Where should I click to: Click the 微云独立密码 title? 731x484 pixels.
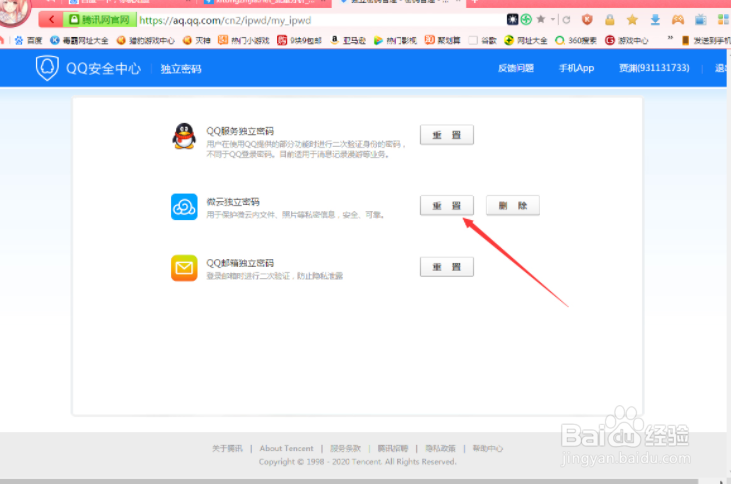pyautogui.click(x=233, y=202)
